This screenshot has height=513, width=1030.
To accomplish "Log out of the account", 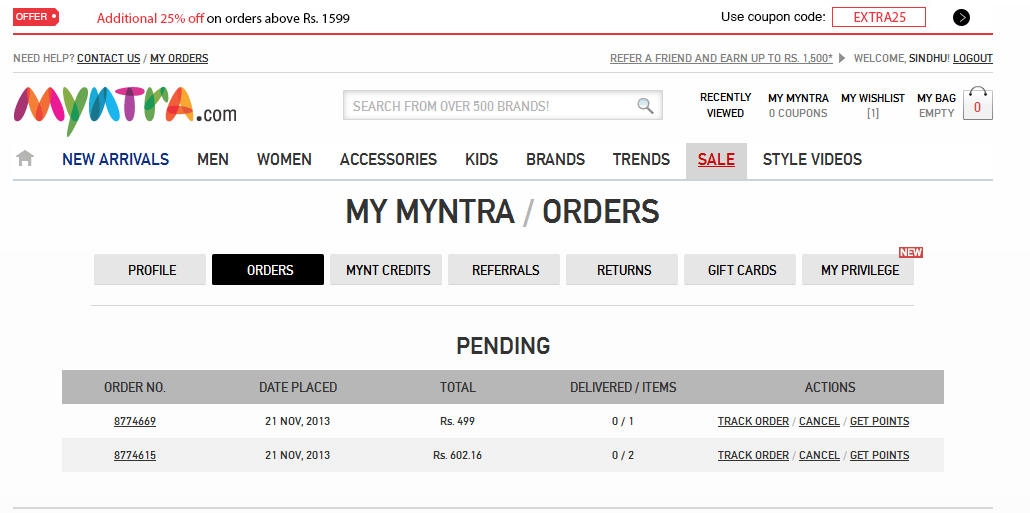I will point(972,58).
